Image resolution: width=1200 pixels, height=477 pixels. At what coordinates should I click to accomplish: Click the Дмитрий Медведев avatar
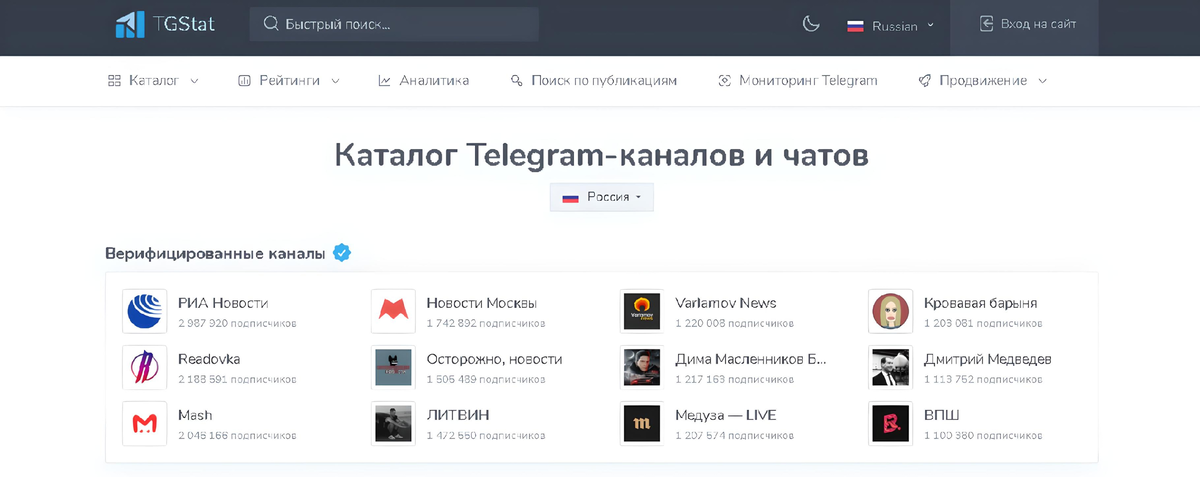(890, 367)
